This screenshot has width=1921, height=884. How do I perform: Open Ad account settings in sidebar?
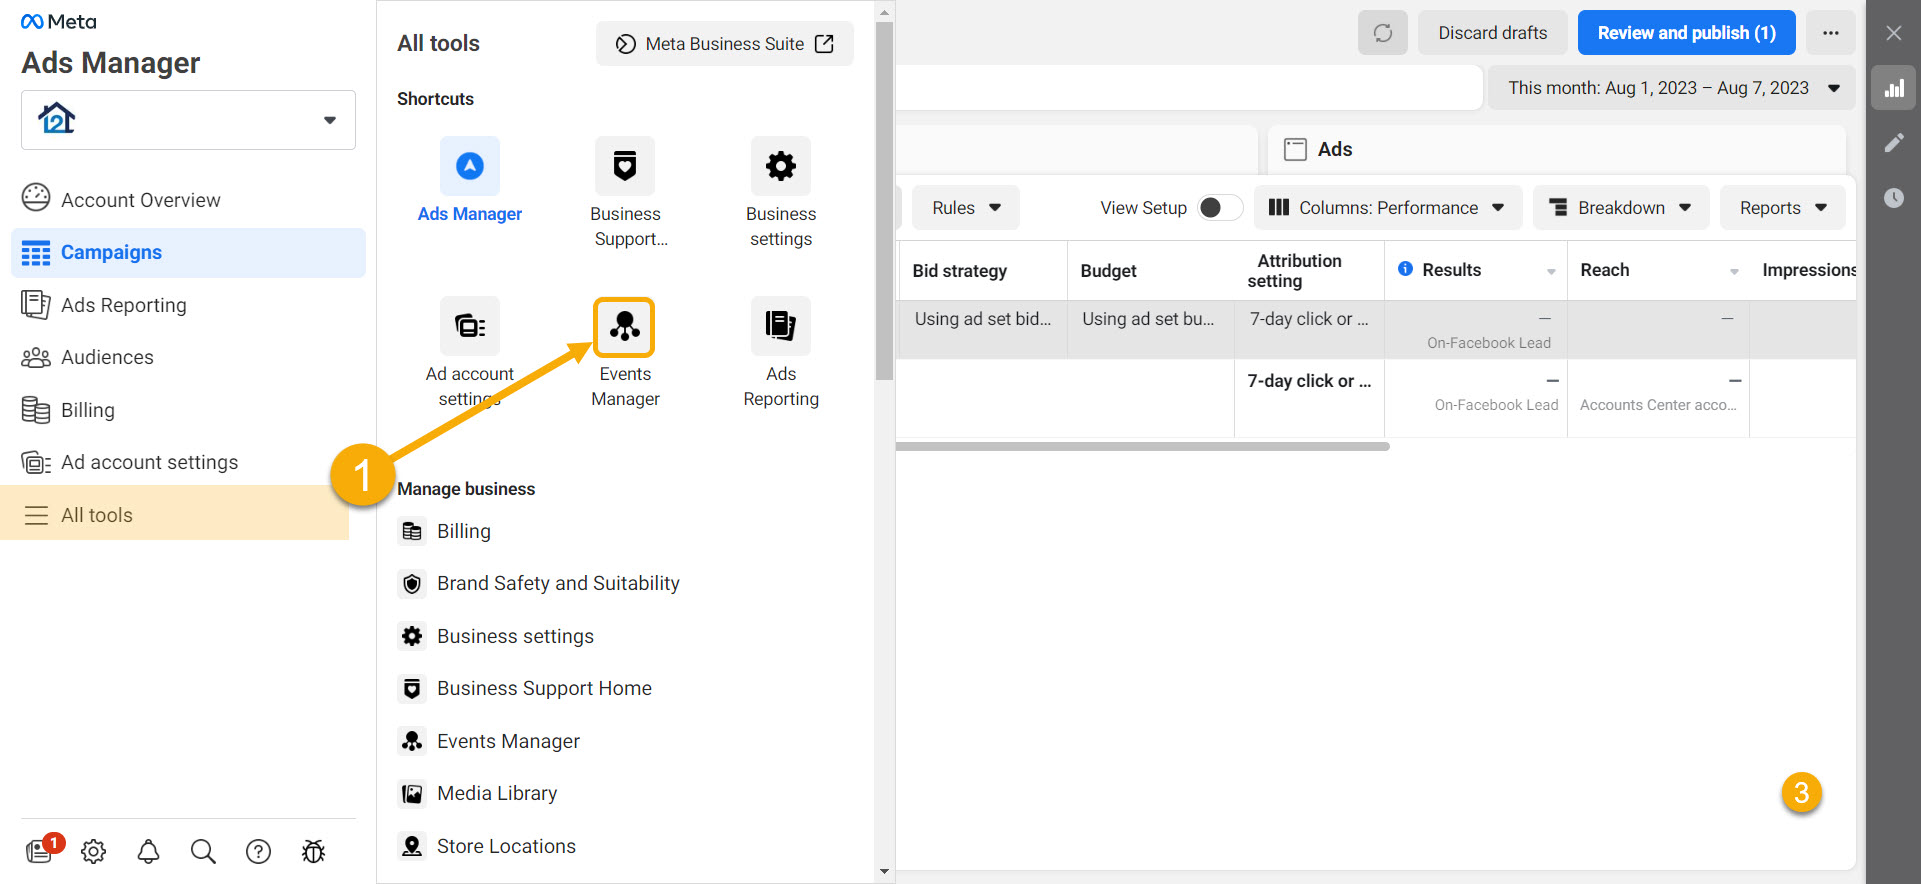(188, 462)
